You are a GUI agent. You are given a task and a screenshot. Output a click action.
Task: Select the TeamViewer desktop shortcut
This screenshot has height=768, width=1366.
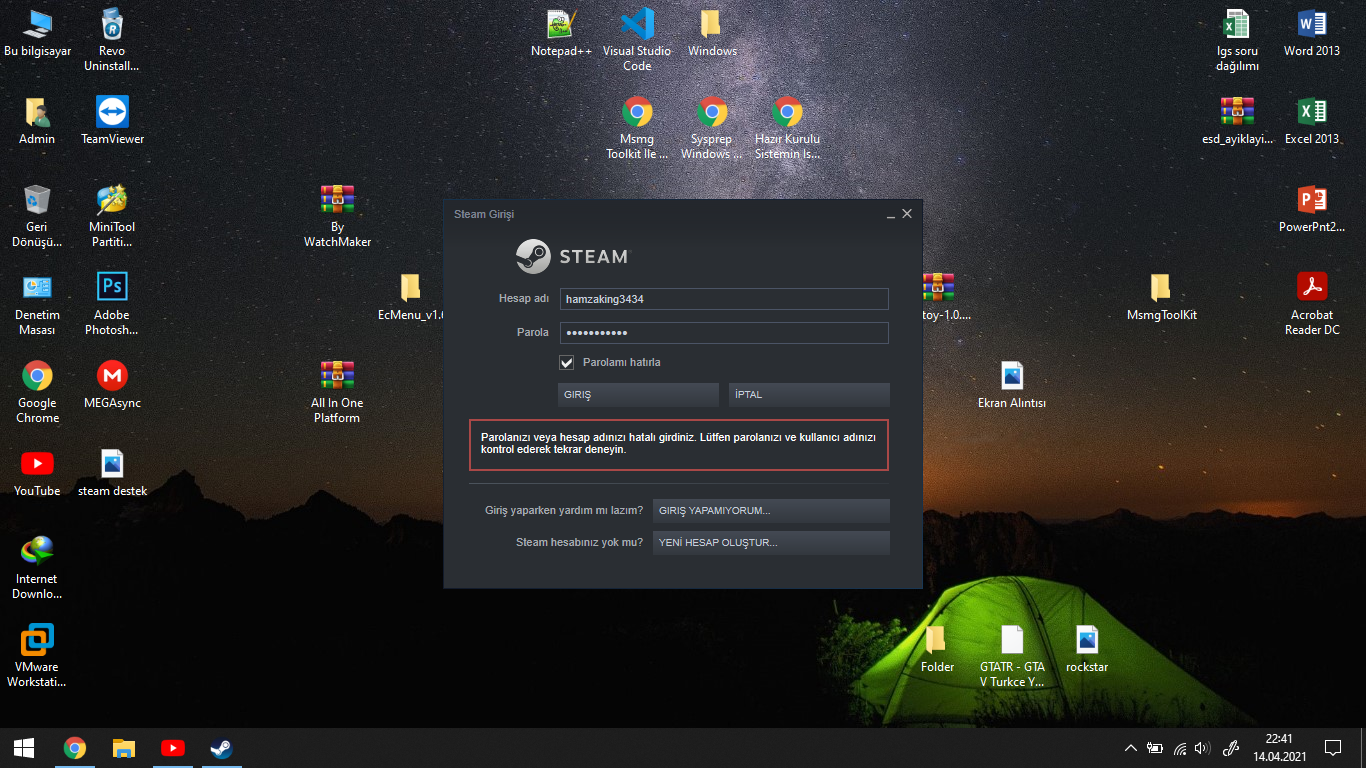[x=112, y=121]
